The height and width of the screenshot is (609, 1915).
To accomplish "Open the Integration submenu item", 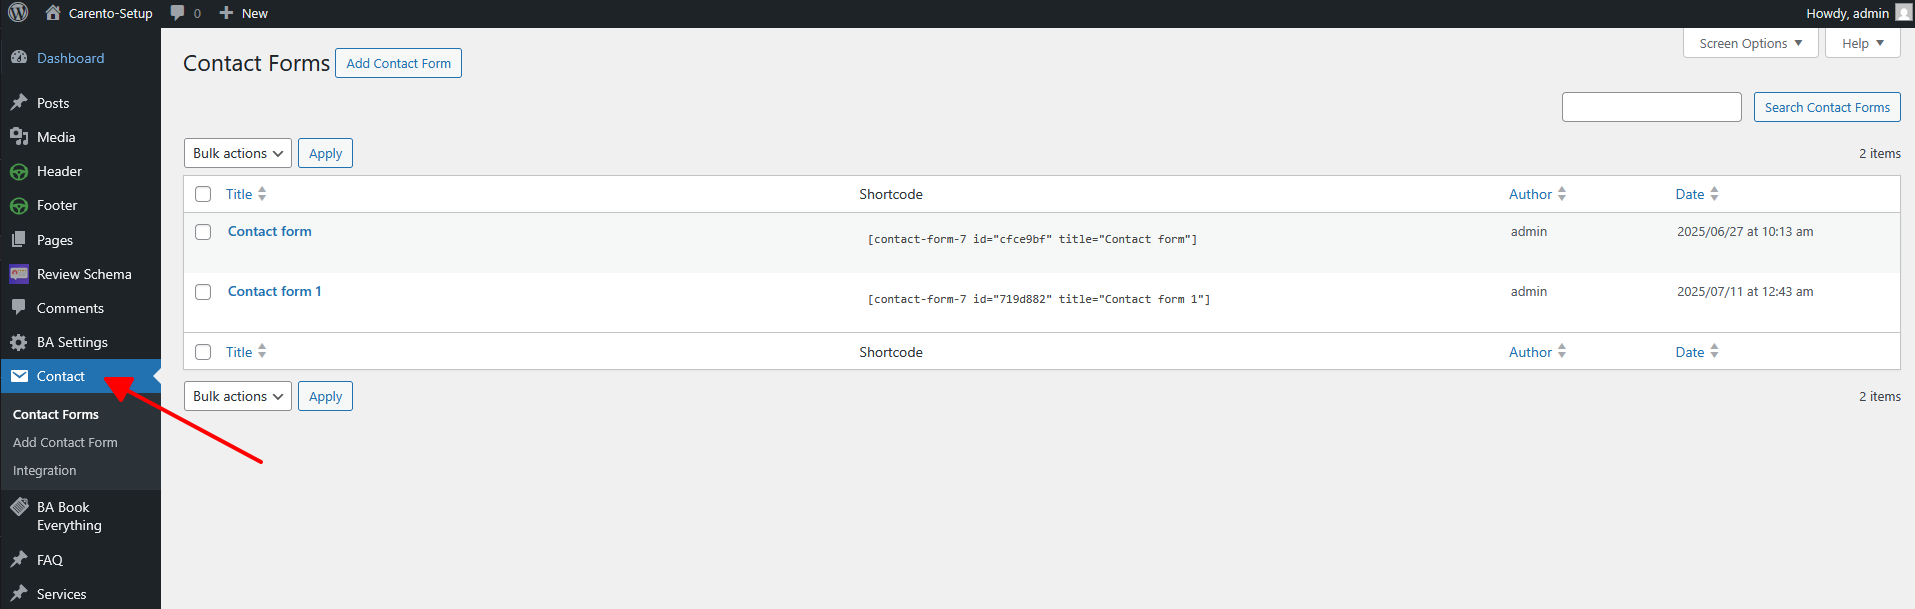I will point(44,470).
